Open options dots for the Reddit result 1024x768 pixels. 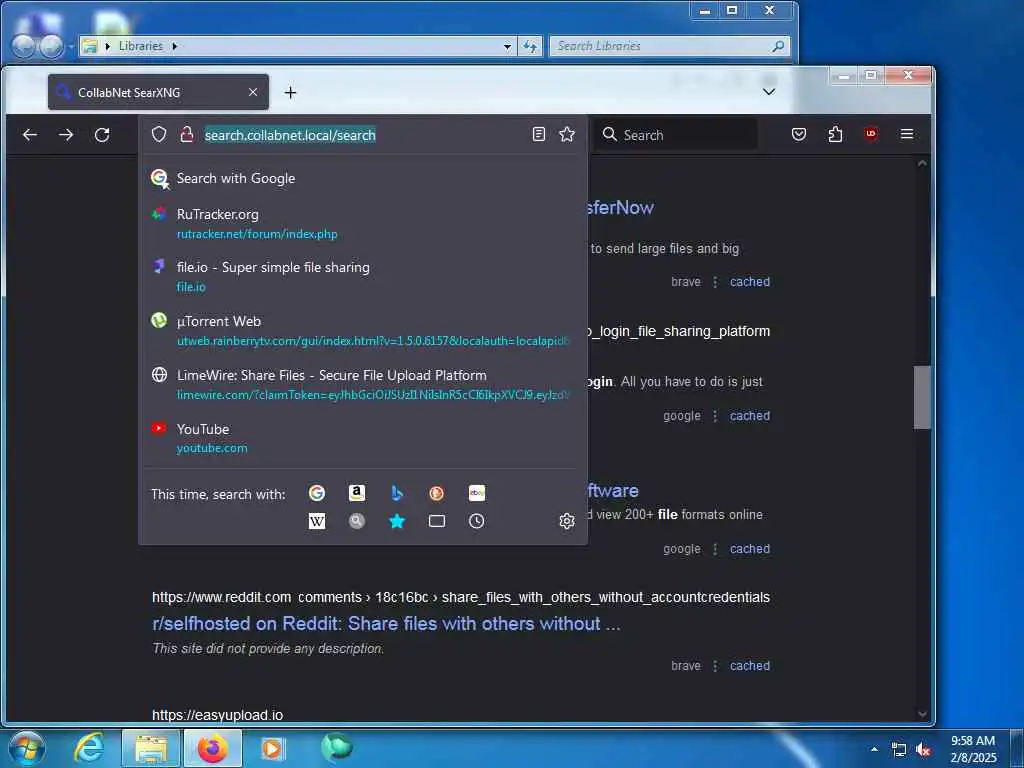[x=715, y=665]
